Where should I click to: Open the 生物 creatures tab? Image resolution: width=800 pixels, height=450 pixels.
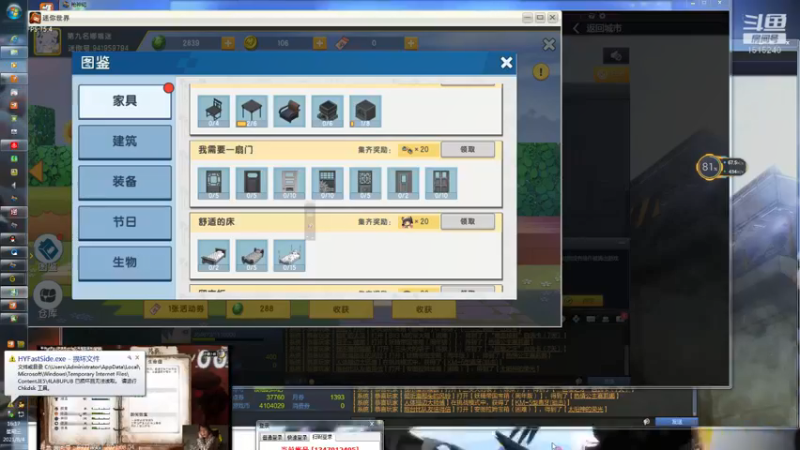125,262
